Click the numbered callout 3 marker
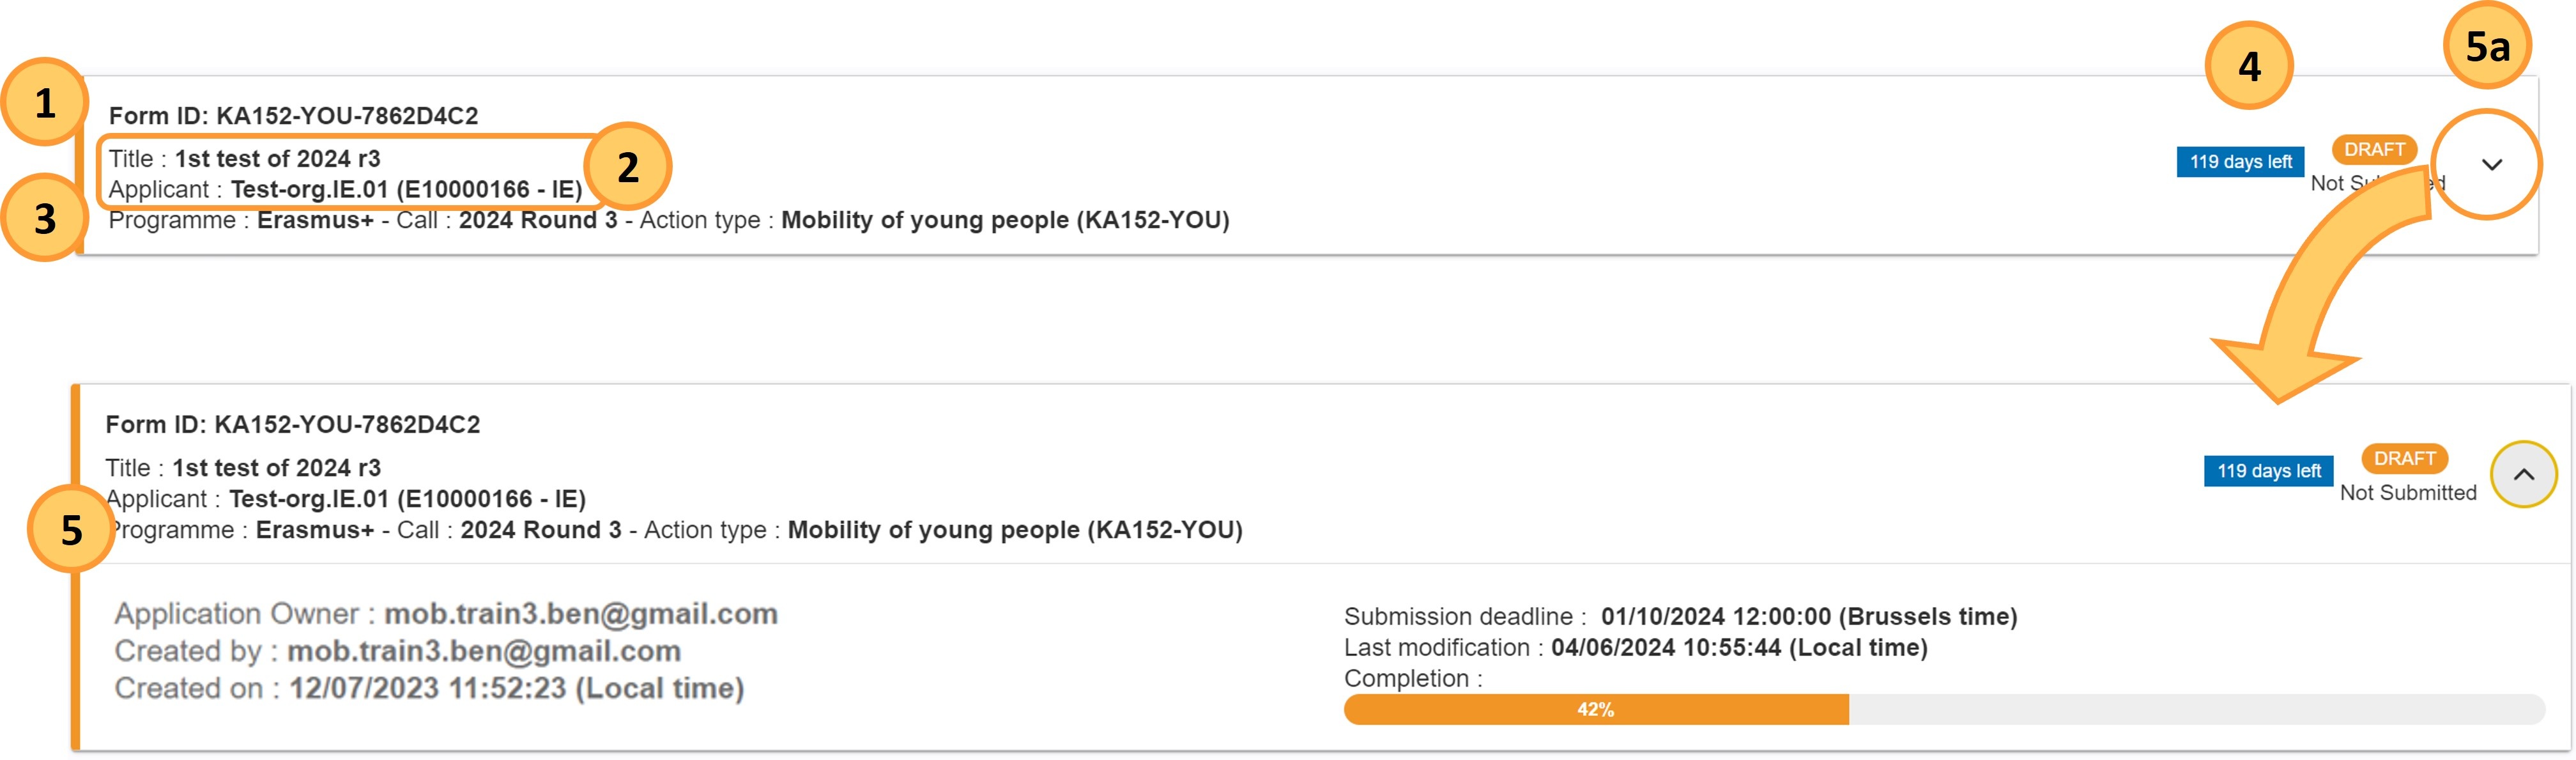The width and height of the screenshot is (2576, 760). 45,218
